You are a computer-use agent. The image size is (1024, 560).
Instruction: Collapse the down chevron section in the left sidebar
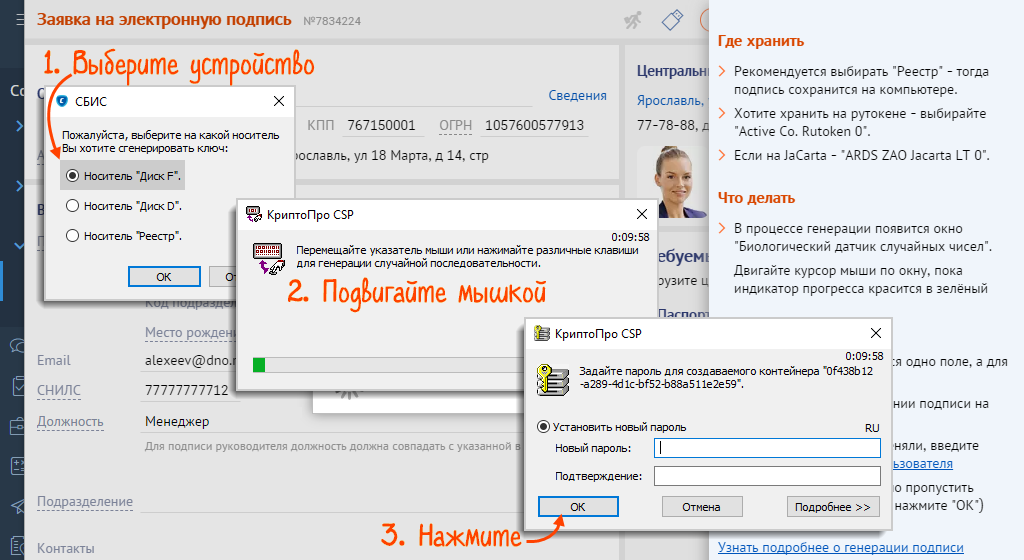tap(19, 246)
